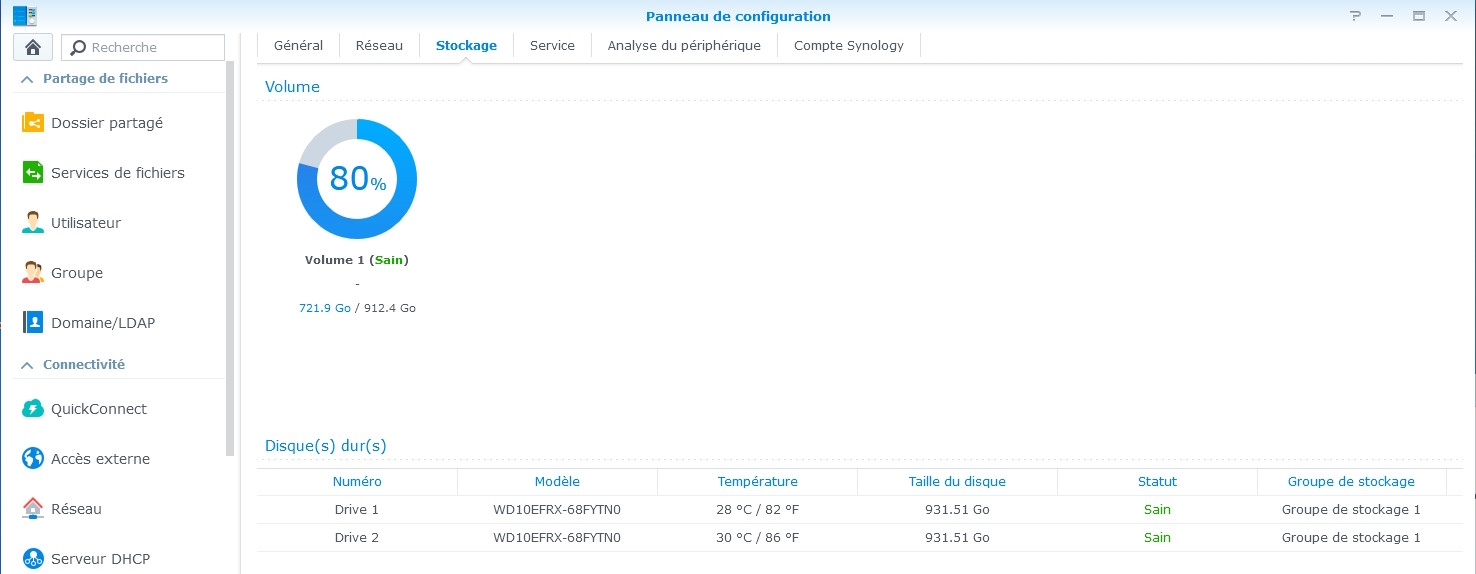Switch to the Analyse du périphérique tab

pyautogui.click(x=684, y=45)
